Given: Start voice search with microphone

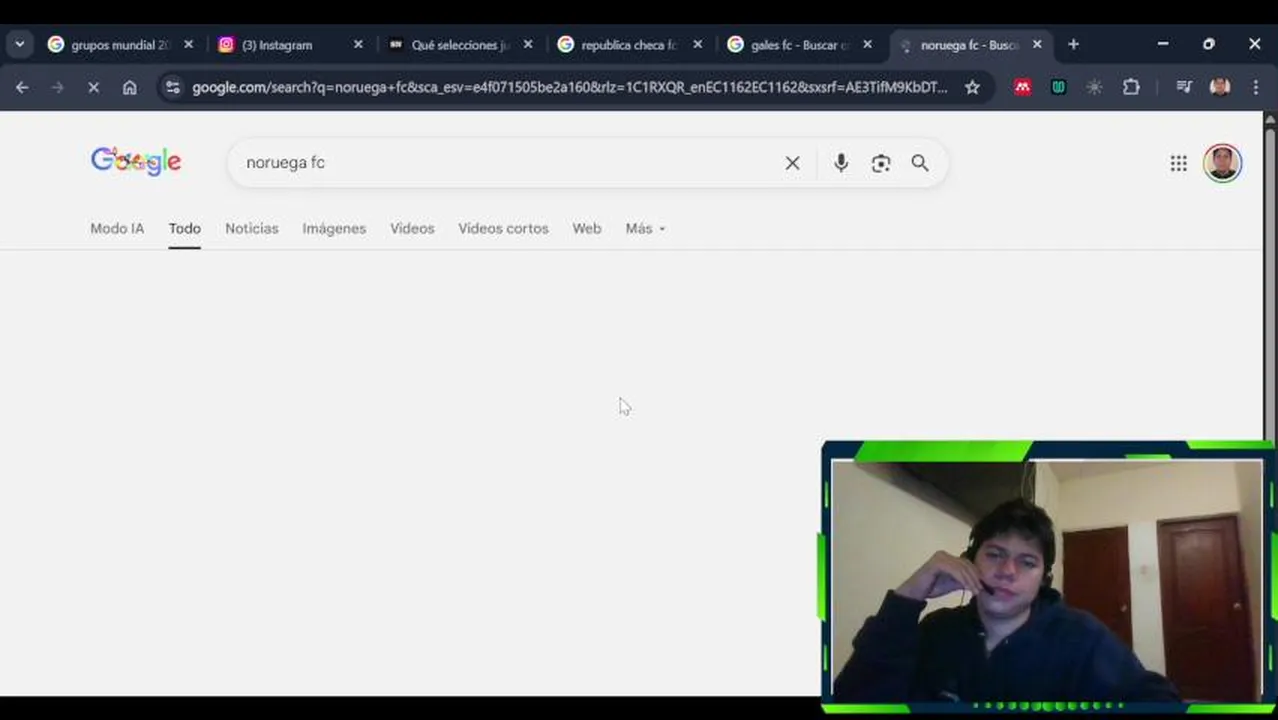Looking at the screenshot, I should [841, 163].
